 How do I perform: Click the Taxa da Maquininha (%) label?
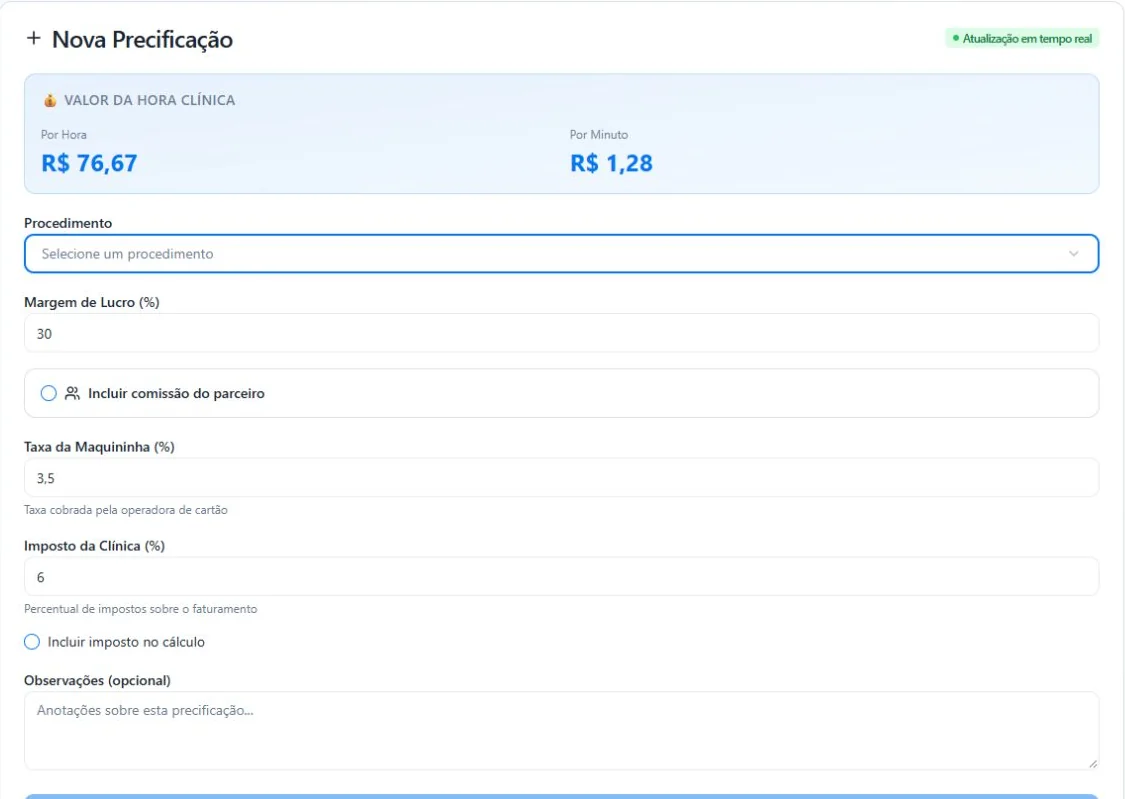99,447
